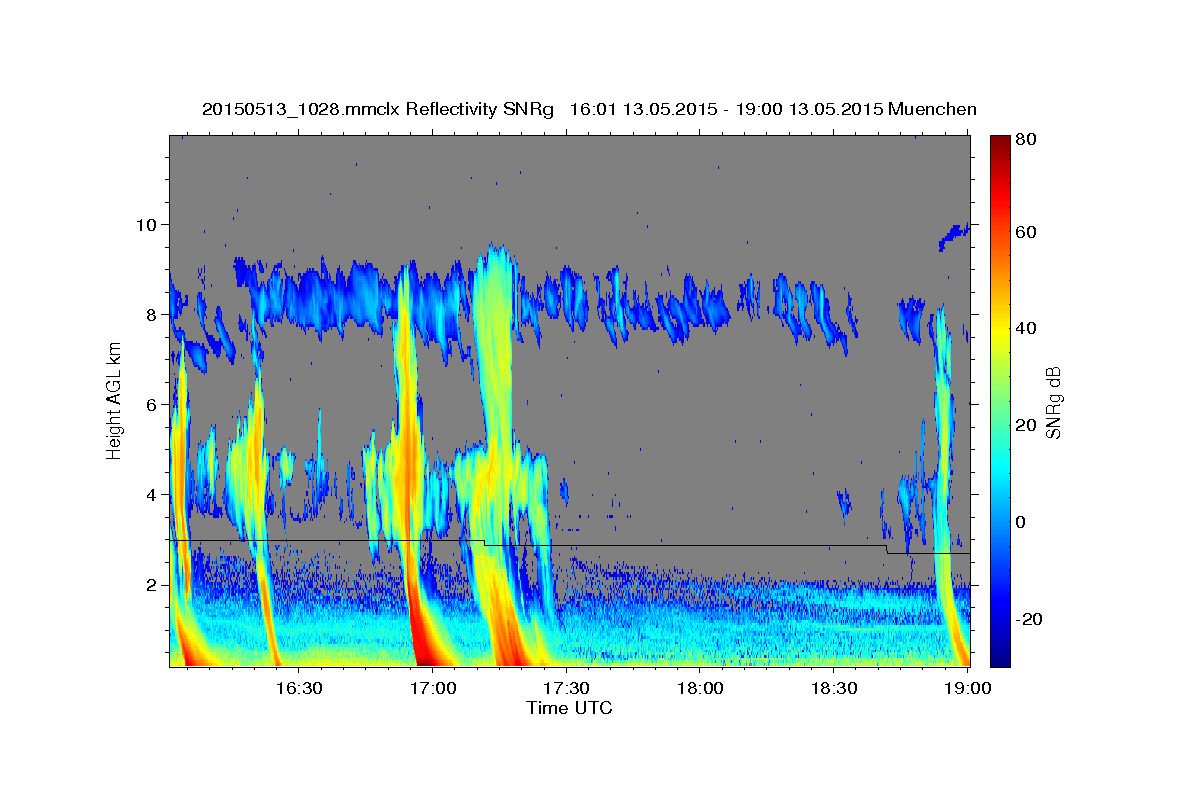This screenshot has height=800, width=1200.
Task: Click the 'Height AGL km' axis label
Action: [x=114, y=401]
